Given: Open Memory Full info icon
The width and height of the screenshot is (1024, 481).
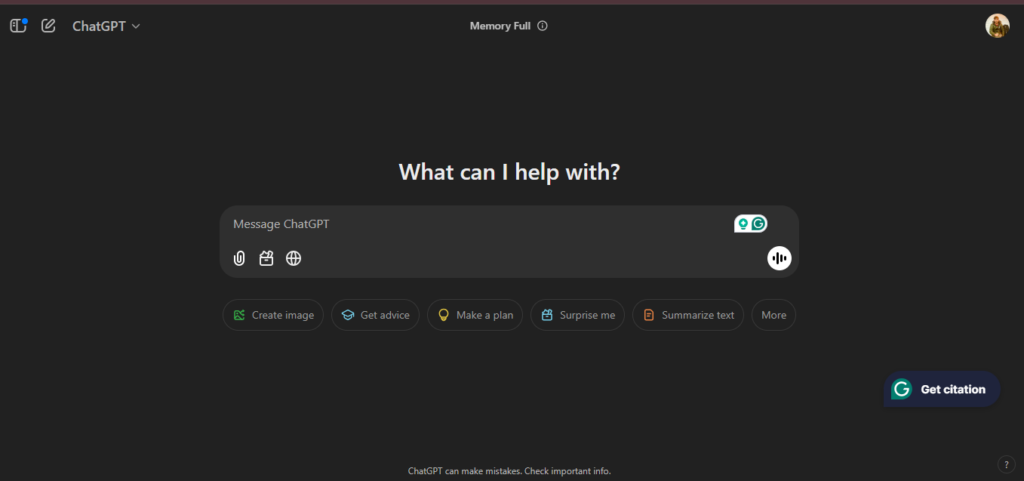Looking at the screenshot, I should [x=542, y=26].
